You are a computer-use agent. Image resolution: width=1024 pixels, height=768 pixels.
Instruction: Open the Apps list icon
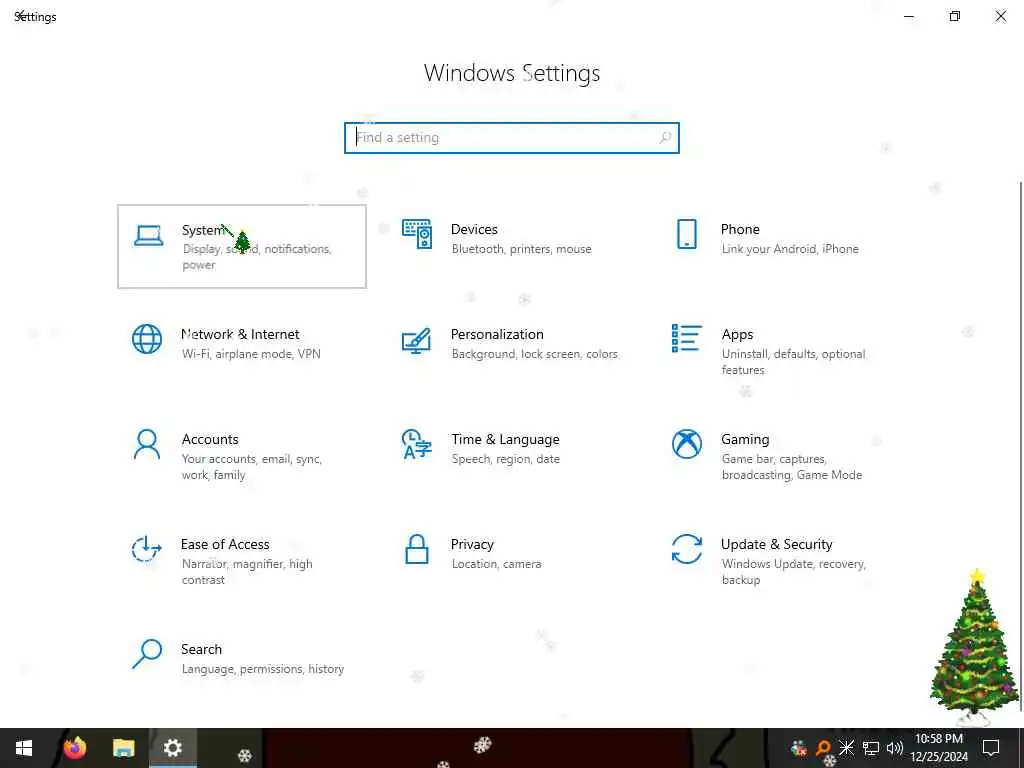(686, 338)
